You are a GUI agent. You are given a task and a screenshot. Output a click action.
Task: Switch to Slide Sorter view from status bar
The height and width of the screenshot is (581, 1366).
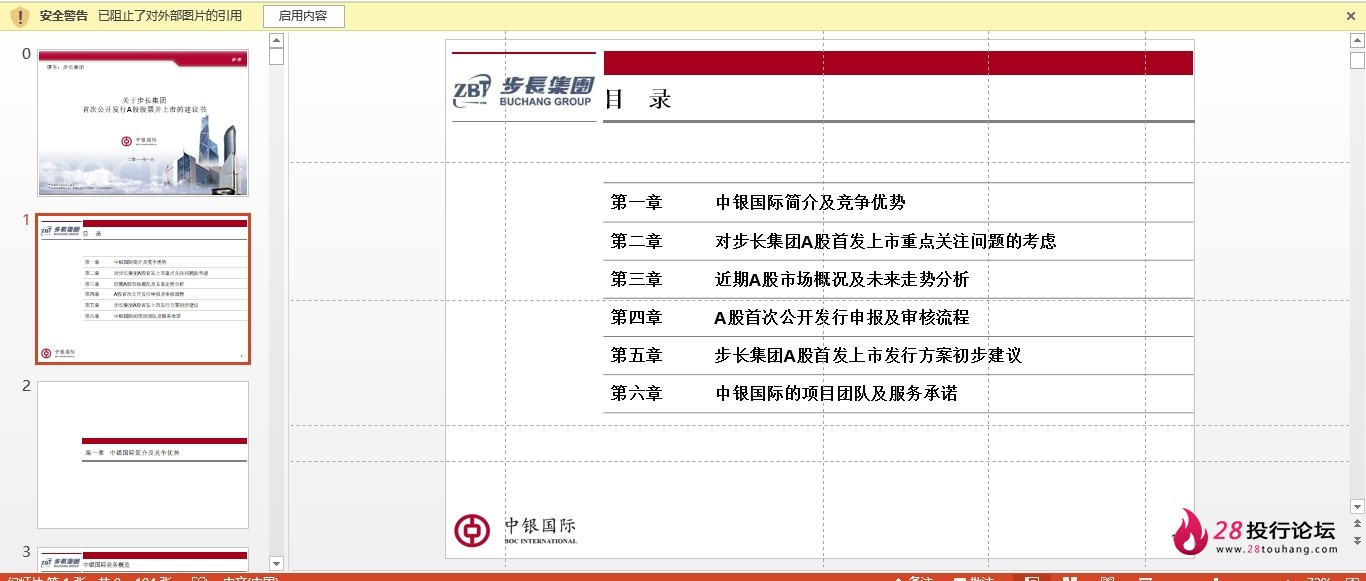(x=1070, y=578)
